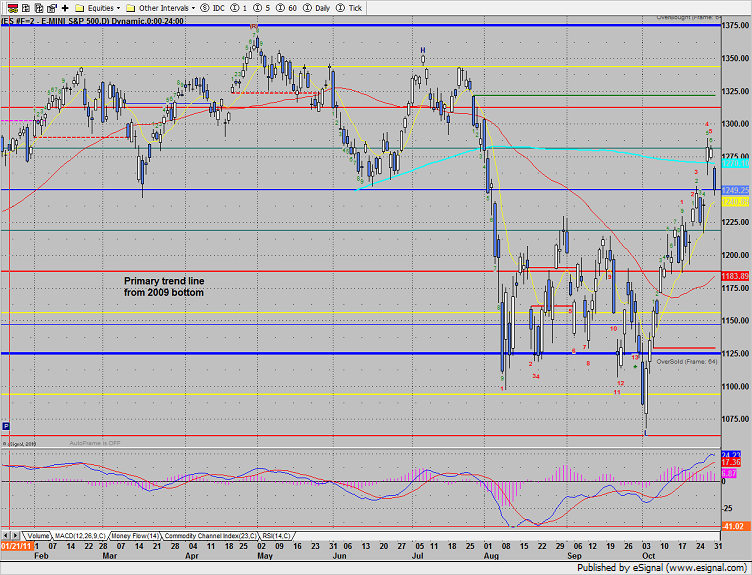Click the 'AutoFrame is OFF' label

click(94, 443)
